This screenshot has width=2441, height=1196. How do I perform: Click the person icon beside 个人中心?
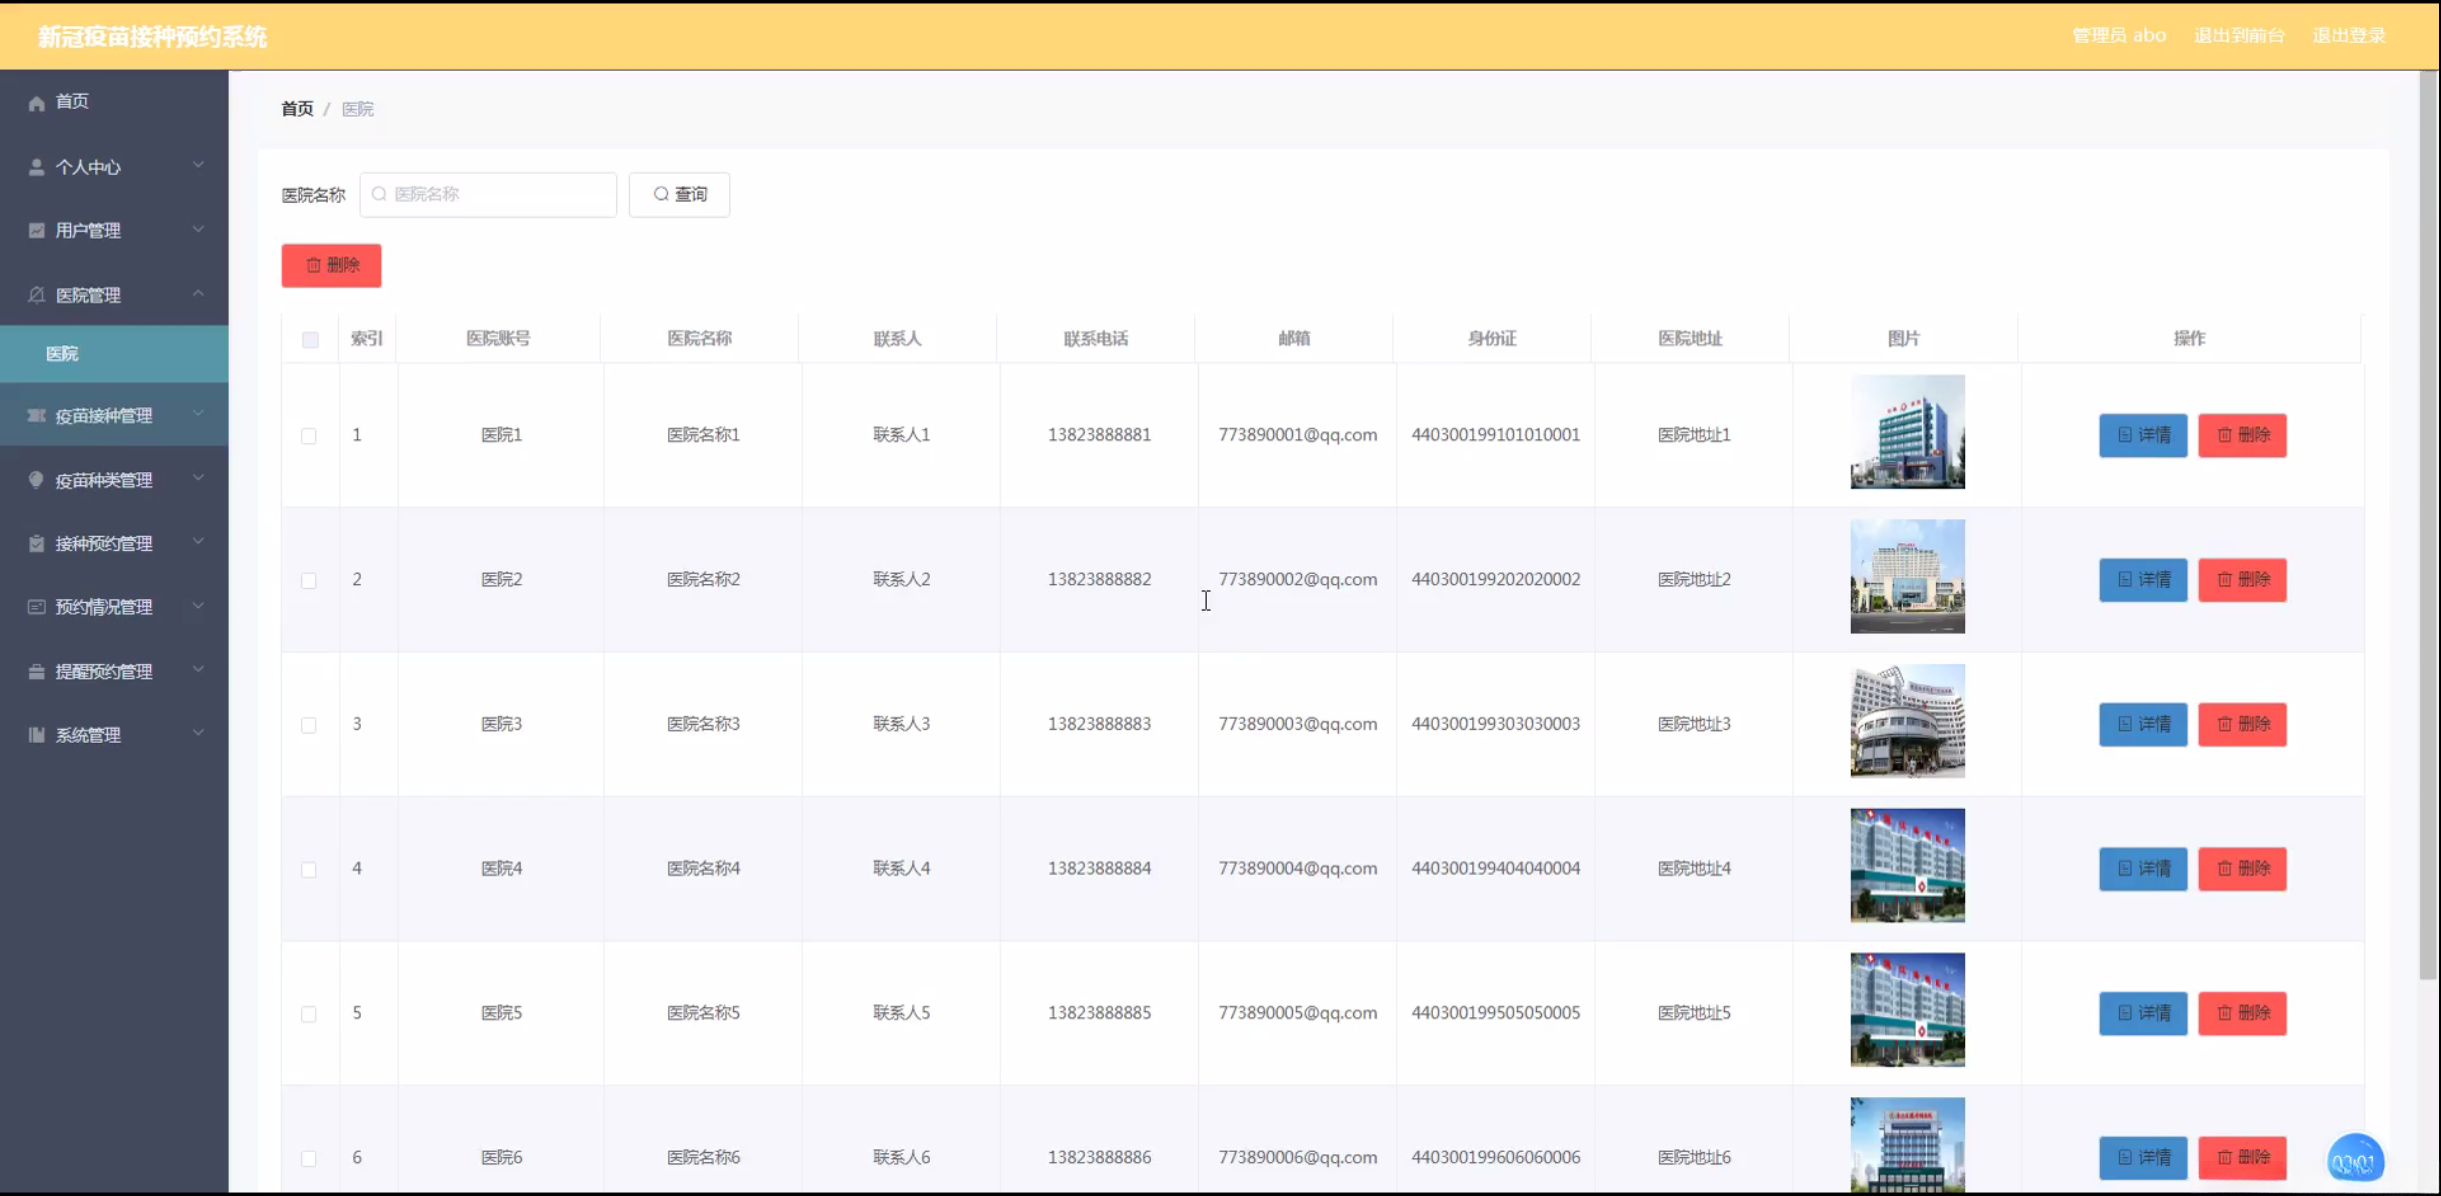coord(37,167)
